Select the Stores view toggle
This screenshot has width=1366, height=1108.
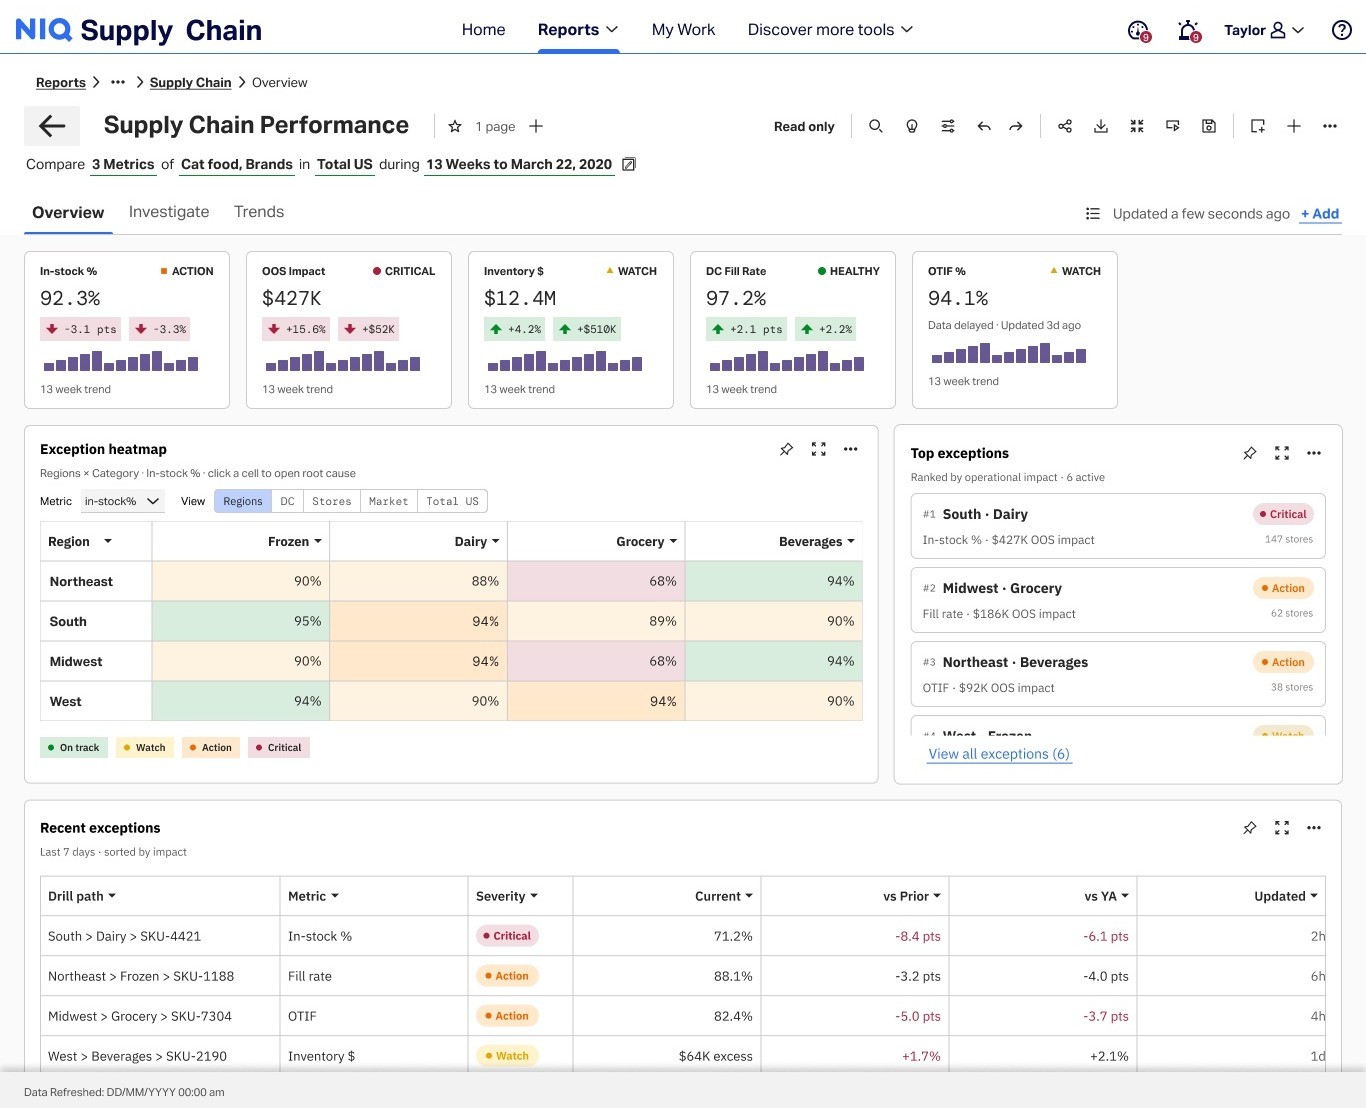[x=332, y=501]
